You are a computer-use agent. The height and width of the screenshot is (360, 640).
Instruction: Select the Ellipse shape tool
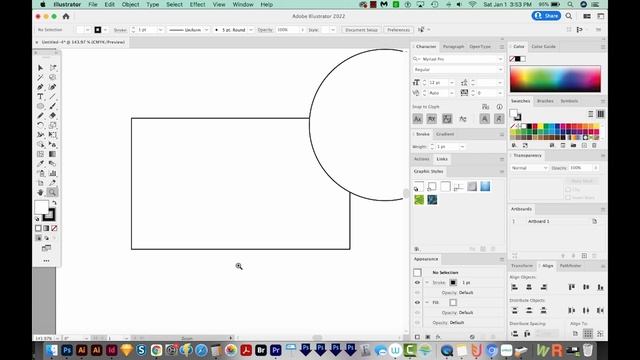[x=40, y=106]
